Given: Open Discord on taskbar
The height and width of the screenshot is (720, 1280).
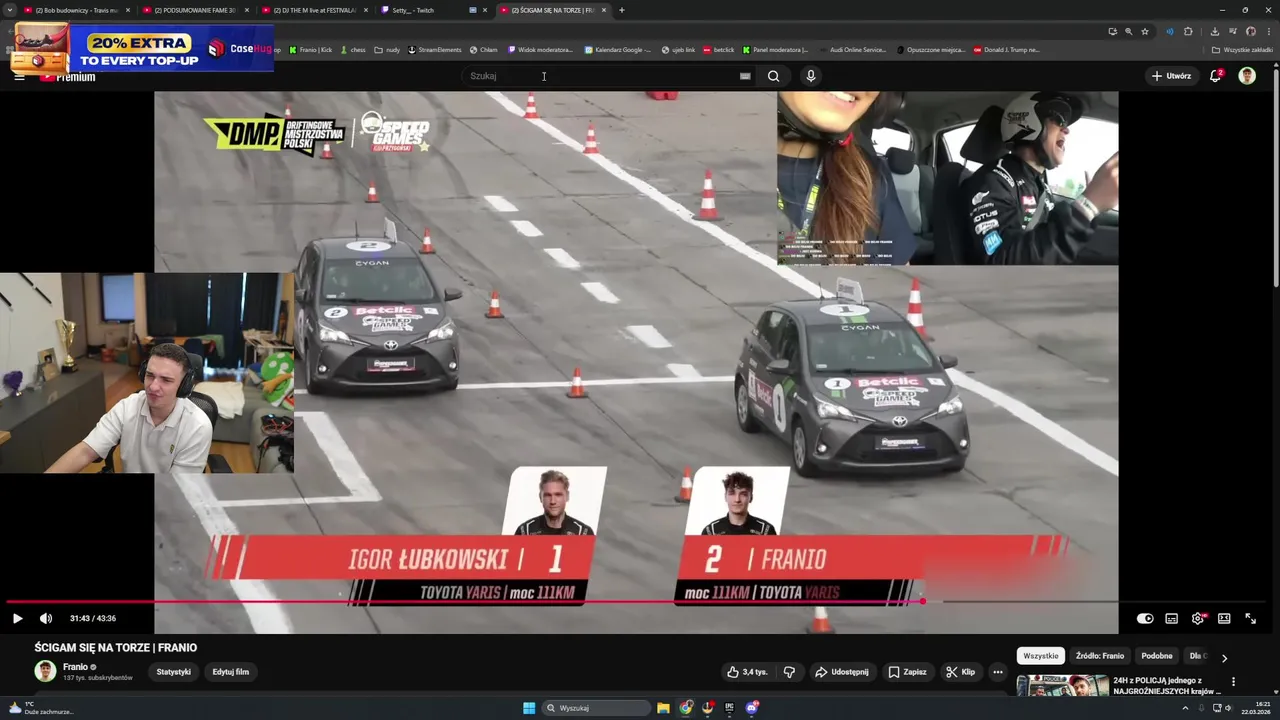Looking at the screenshot, I should click(752, 708).
